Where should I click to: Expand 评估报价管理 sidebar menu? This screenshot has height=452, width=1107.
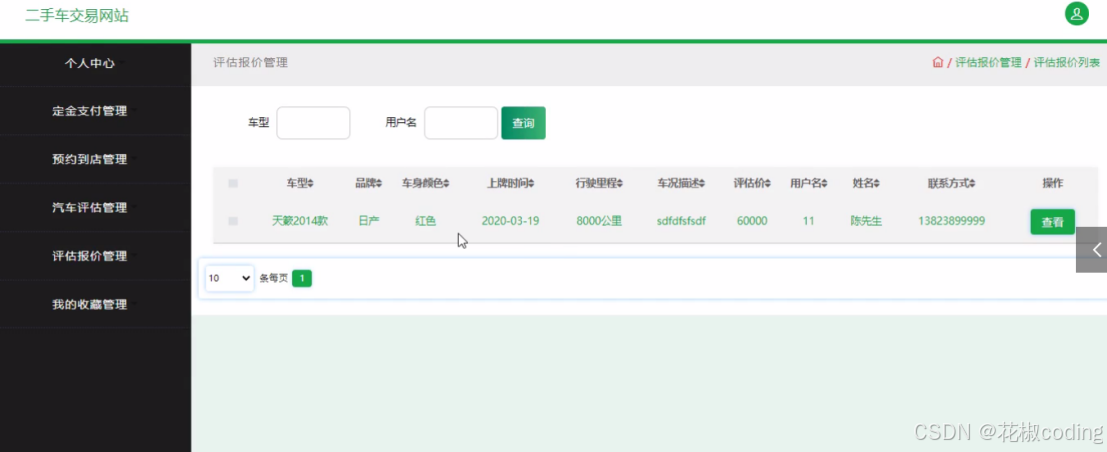pyautogui.click(x=95, y=256)
